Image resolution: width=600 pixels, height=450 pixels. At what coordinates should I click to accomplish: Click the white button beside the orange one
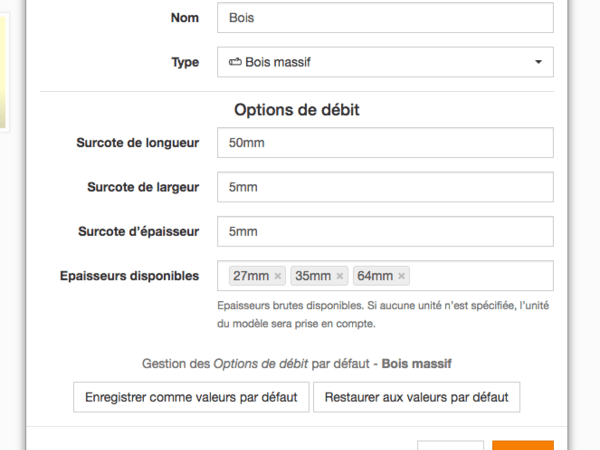tap(450, 446)
